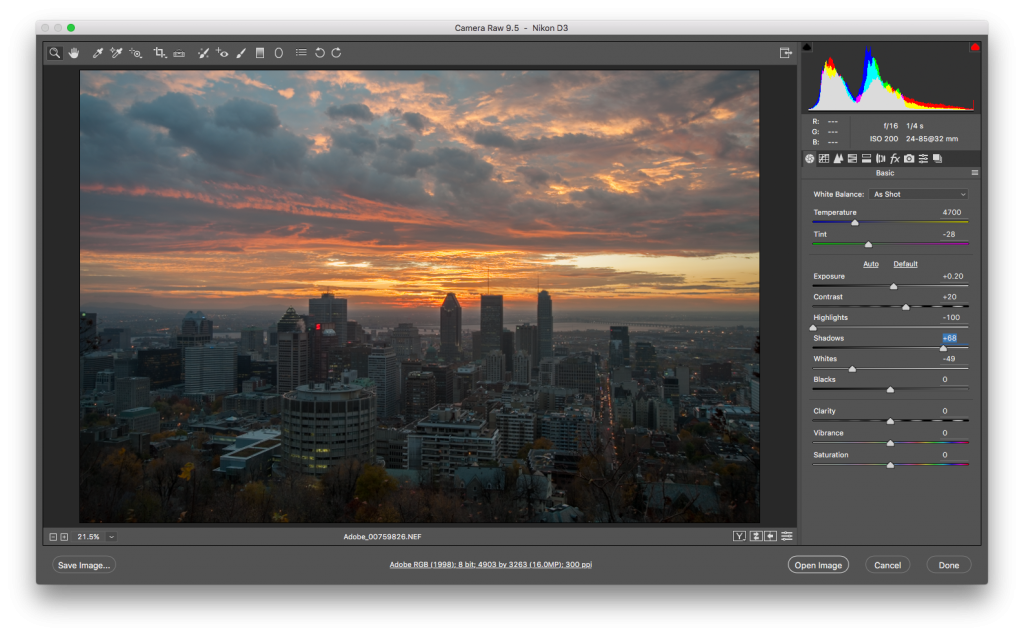Select the Zoom tool
This screenshot has width=1024, height=636.
click(x=55, y=52)
